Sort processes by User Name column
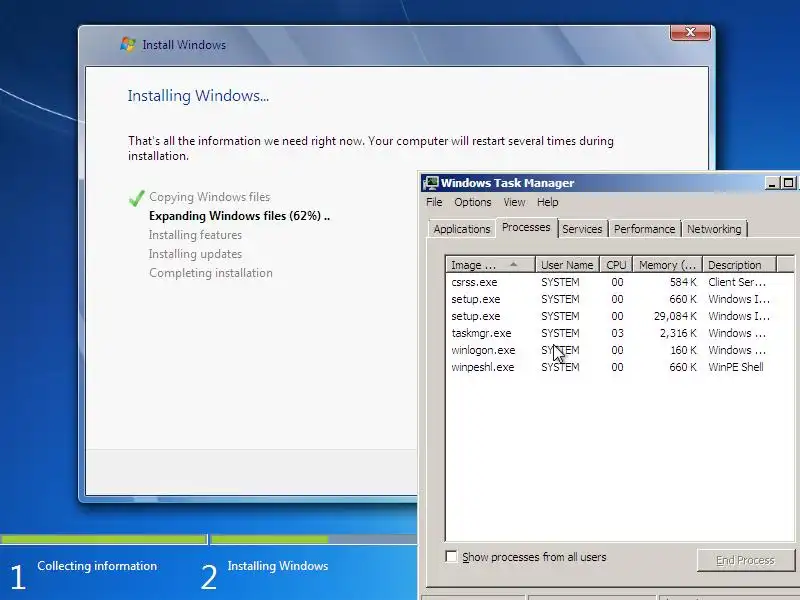The width and height of the screenshot is (800, 600). [567, 265]
